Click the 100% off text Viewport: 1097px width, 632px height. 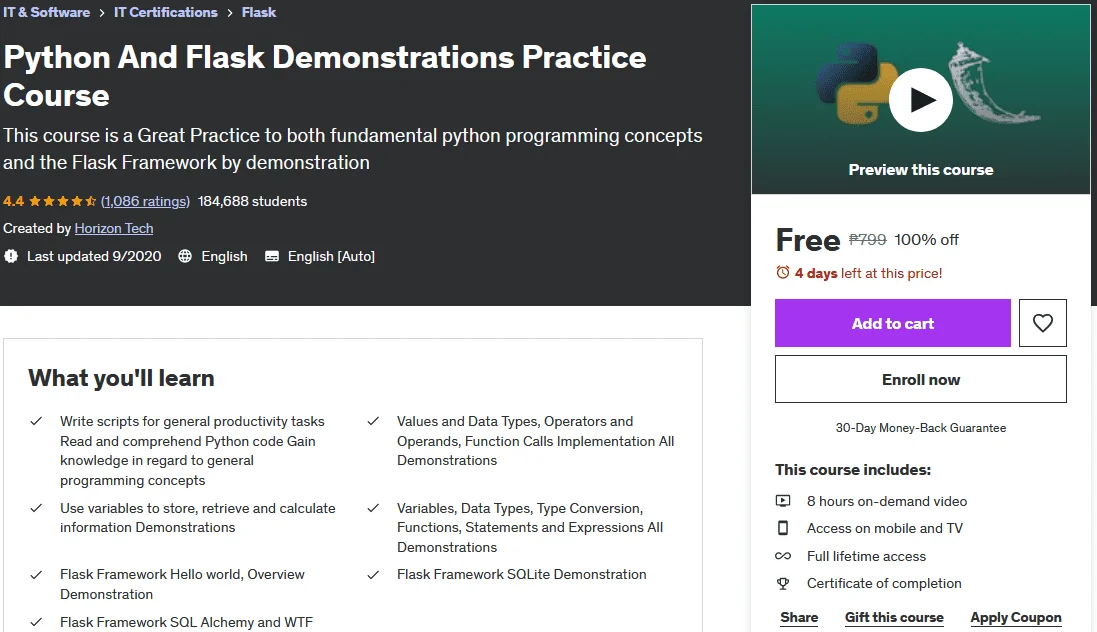926,239
